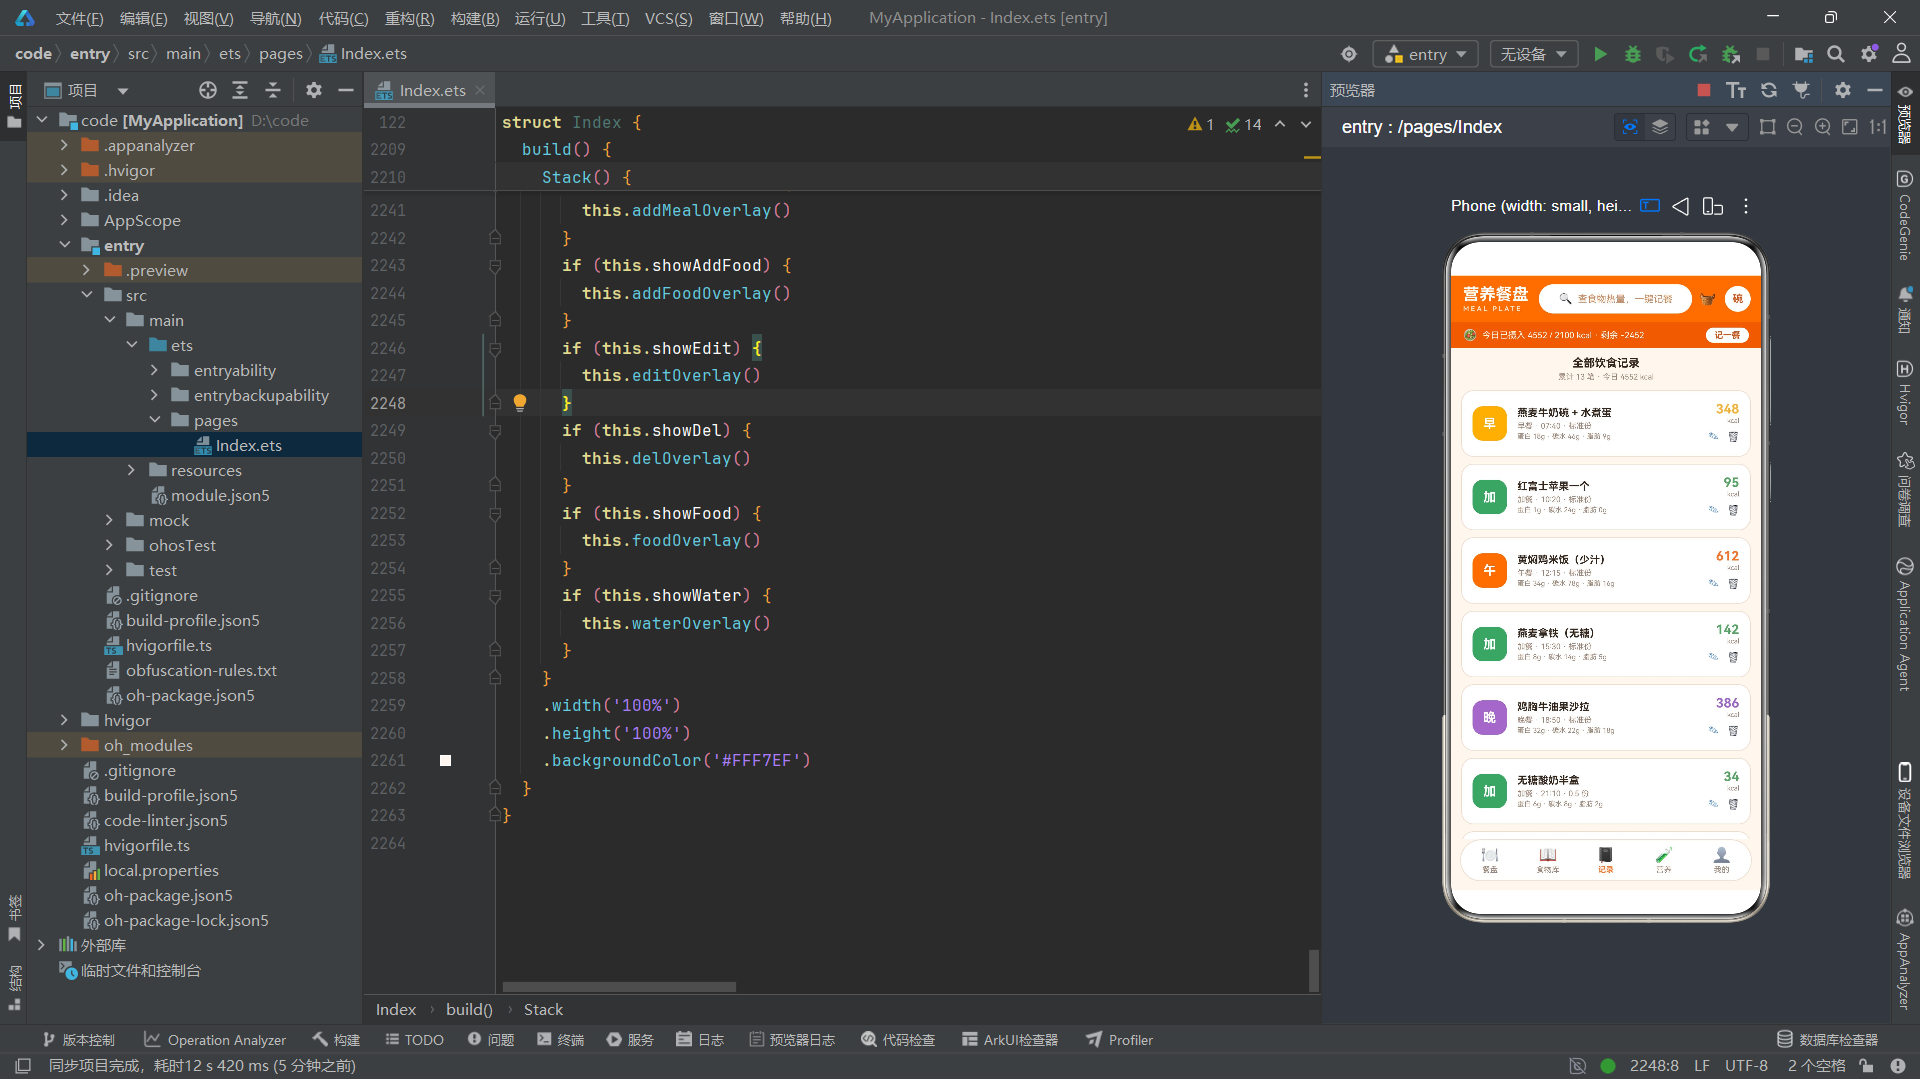Click the search field in phone preview
This screenshot has width=1920, height=1080.
1615,299
